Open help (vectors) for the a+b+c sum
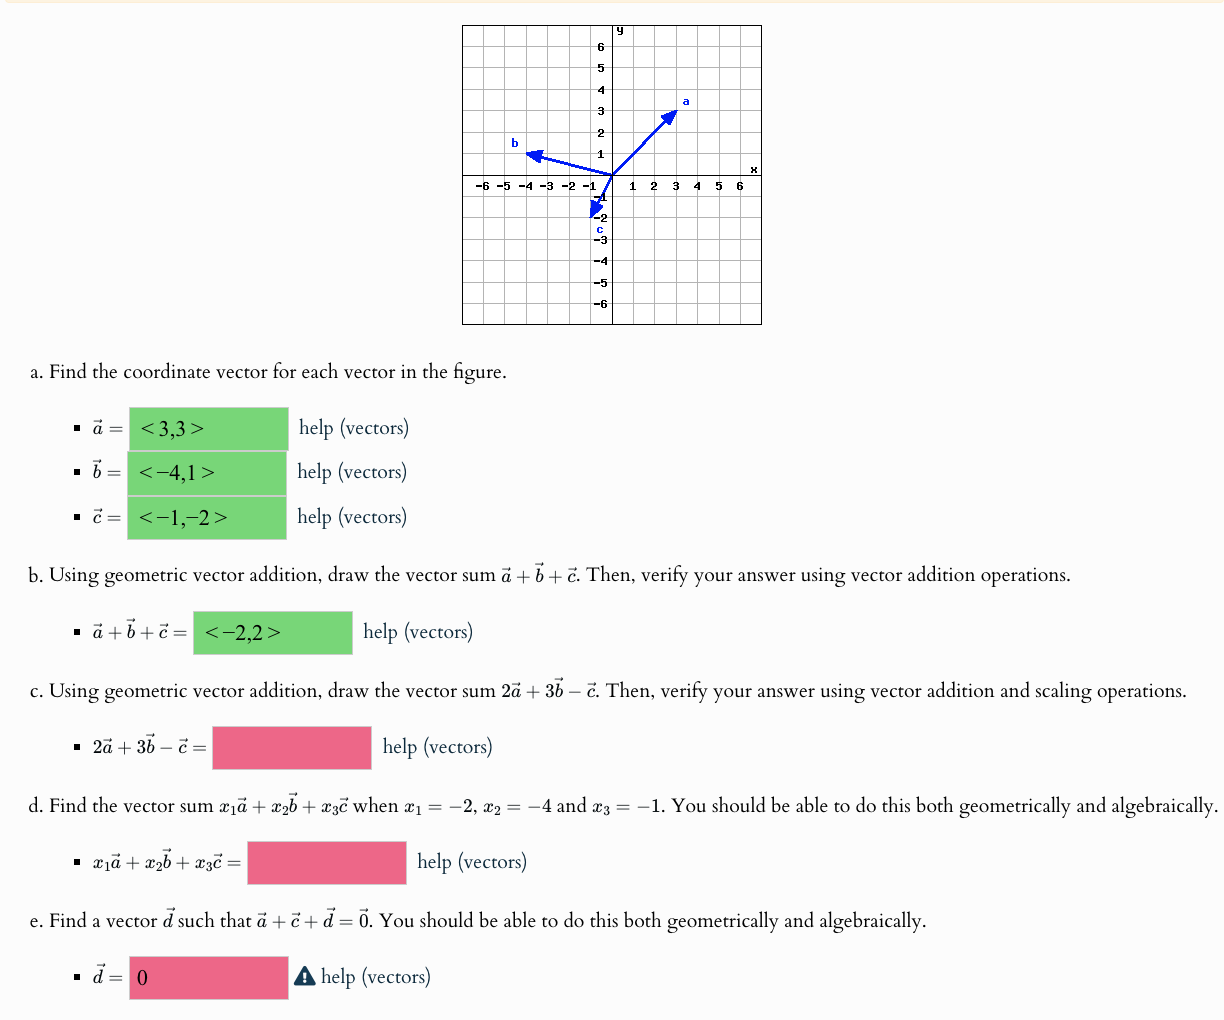Screen dimensions: 1224x1020 418,631
